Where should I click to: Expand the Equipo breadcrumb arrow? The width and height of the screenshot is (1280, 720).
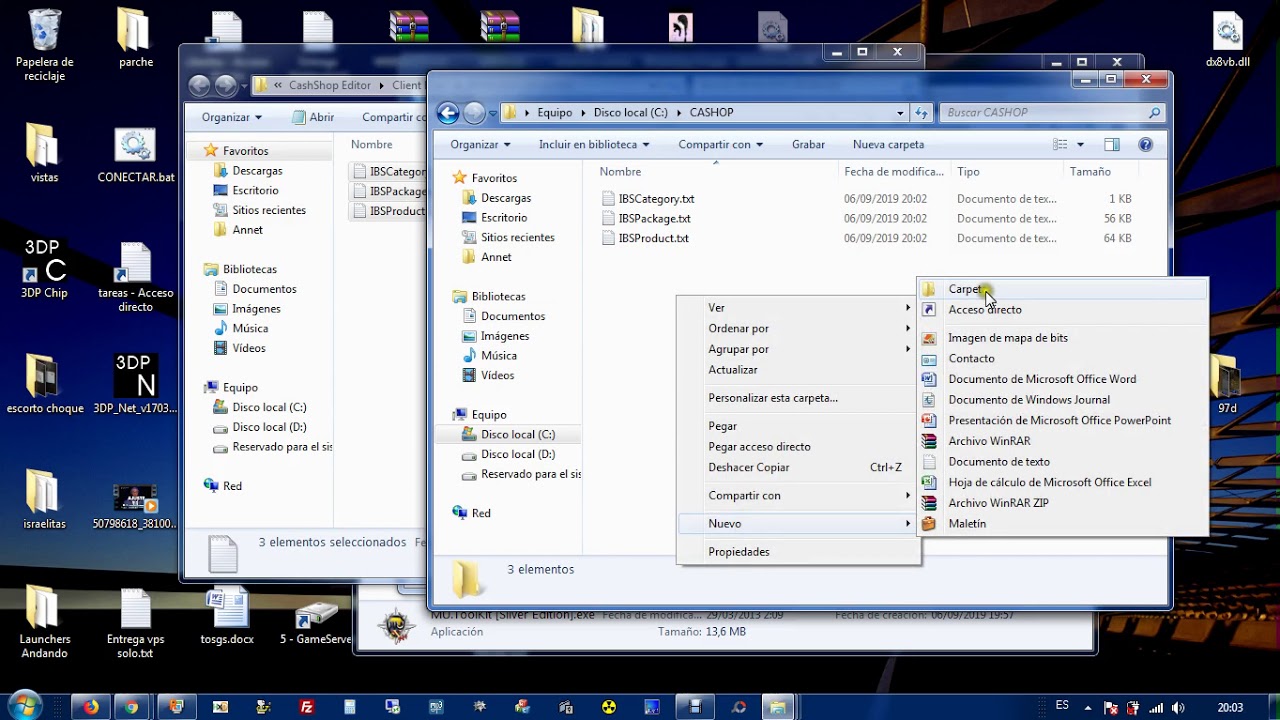pos(583,113)
